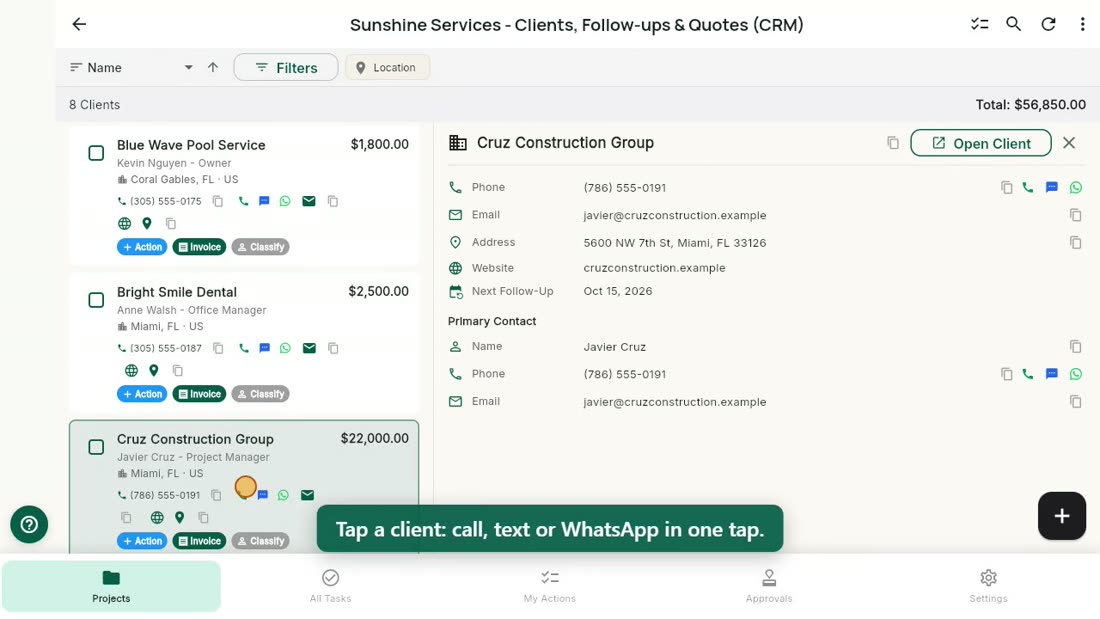Switch to the Settings tab
Viewport: 1100px width, 619px height.
988,586
